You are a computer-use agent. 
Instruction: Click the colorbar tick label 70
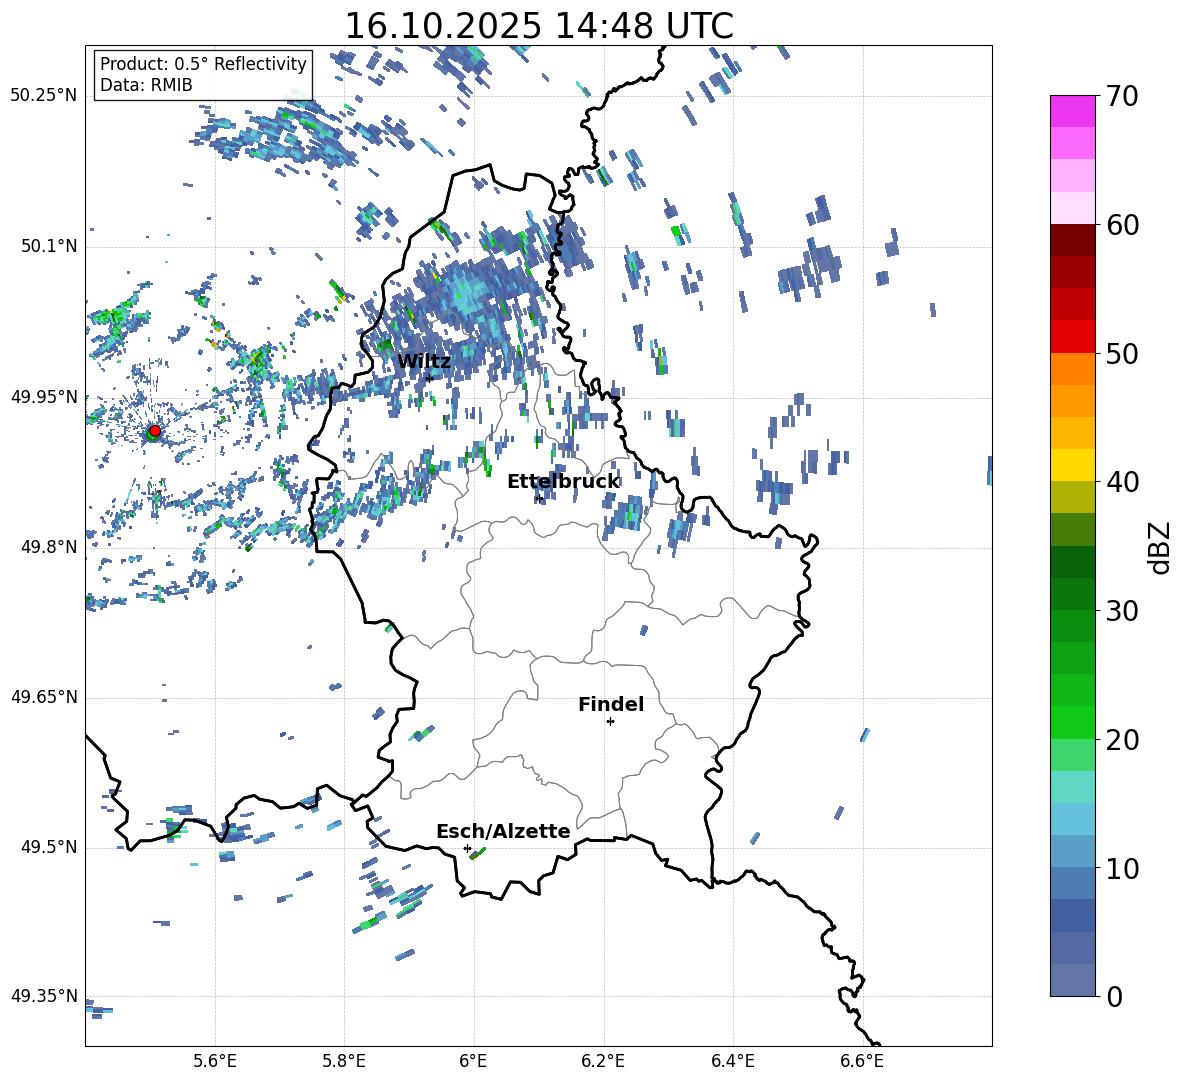[1122, 97]
